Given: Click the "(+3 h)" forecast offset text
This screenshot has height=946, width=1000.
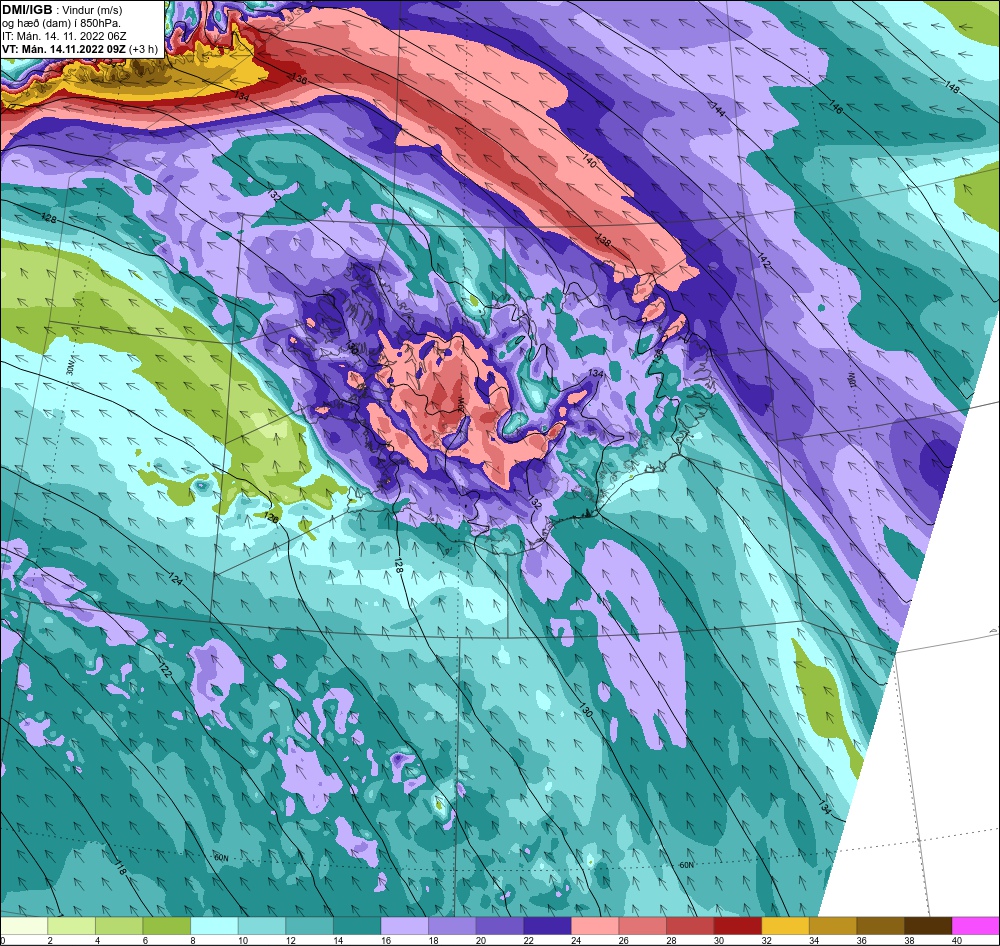Looking at the screenshot, I should point(143,49).
